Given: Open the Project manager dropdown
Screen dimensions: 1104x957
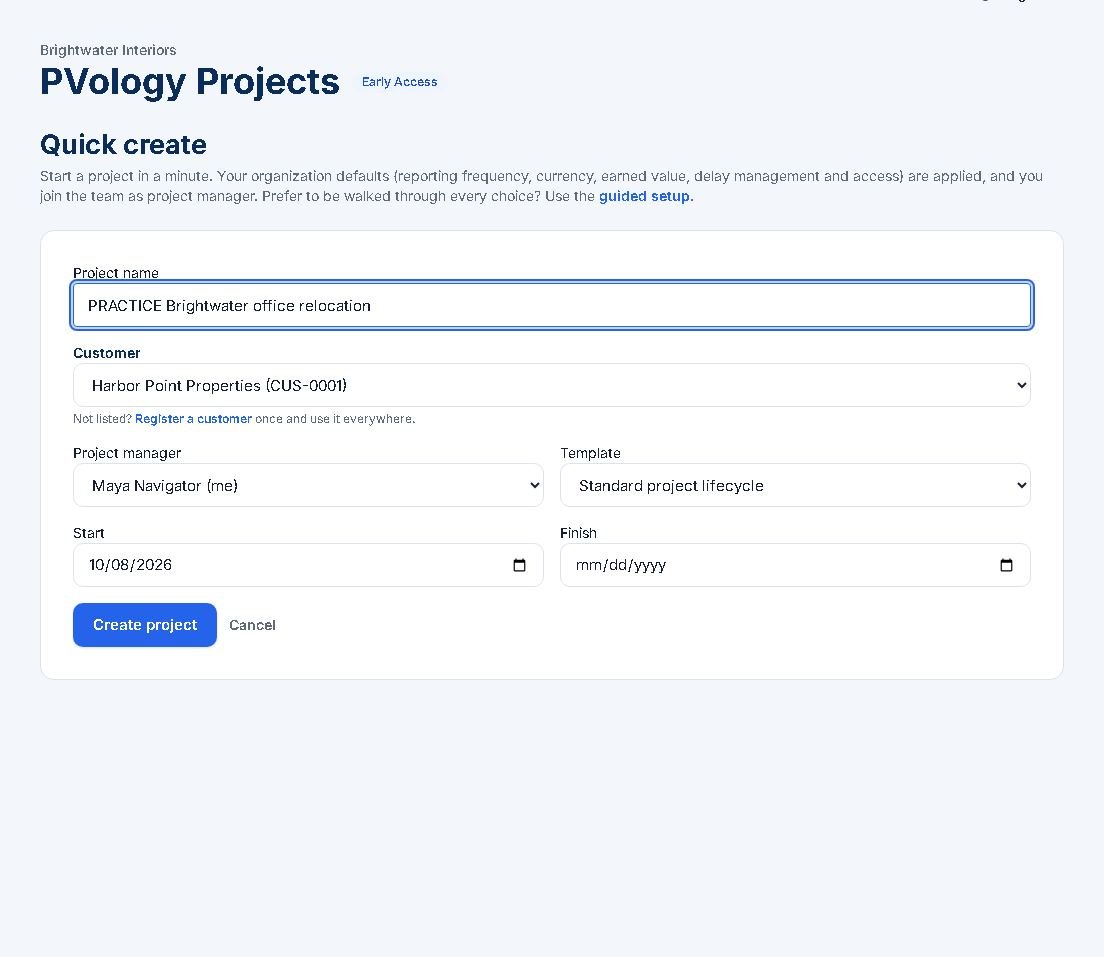Looking at the screenshot, I should [308, 485].
